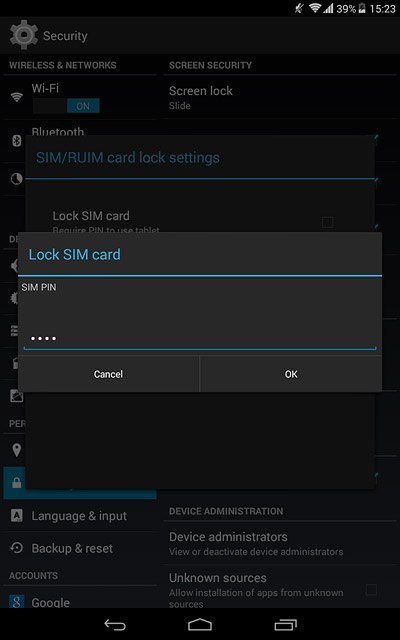Tap the Android back navigation button
This screenshot has height=640, width=400.
pos(115,624)
